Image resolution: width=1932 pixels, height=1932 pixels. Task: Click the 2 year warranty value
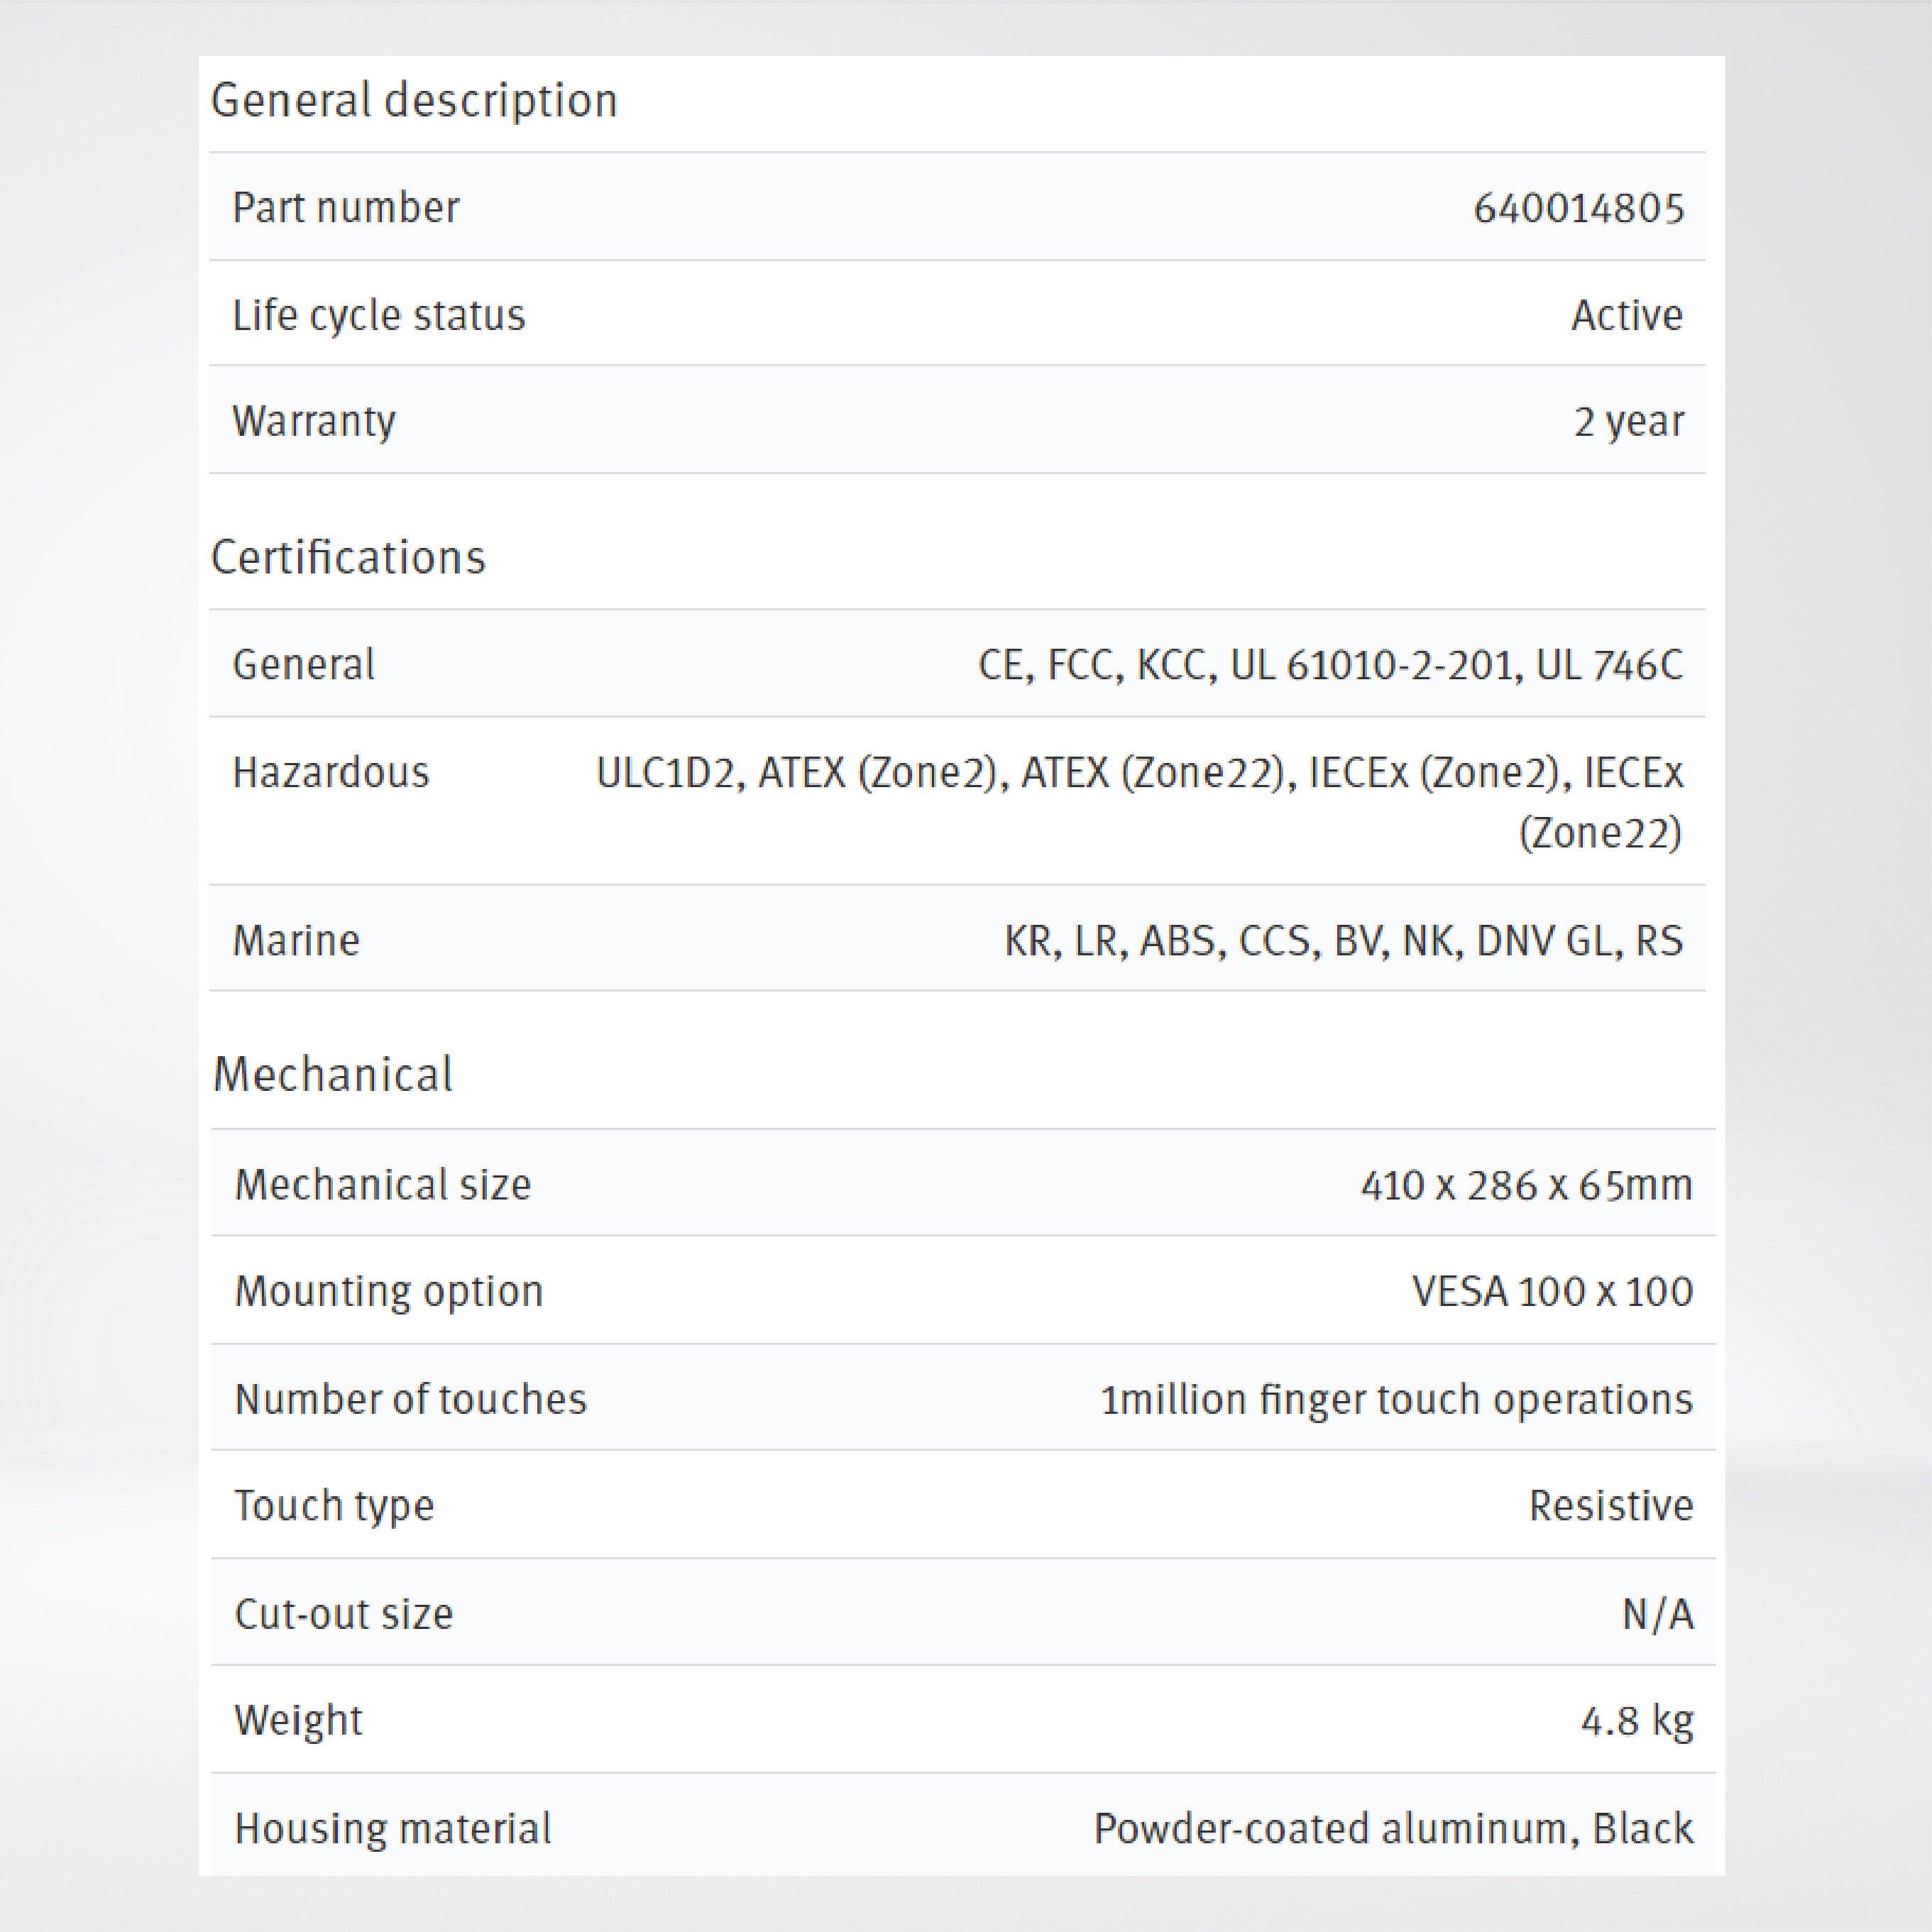click(1628, 421)
